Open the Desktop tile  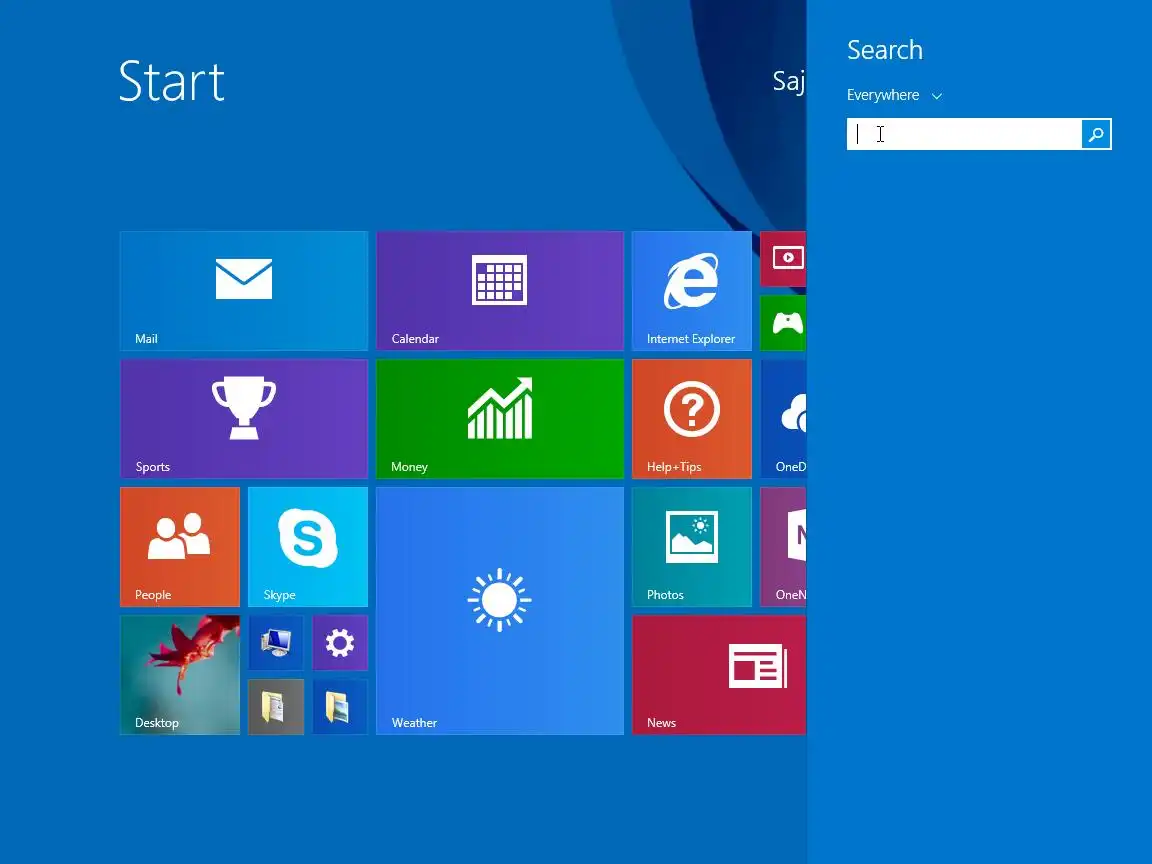[x=180, y=674]
